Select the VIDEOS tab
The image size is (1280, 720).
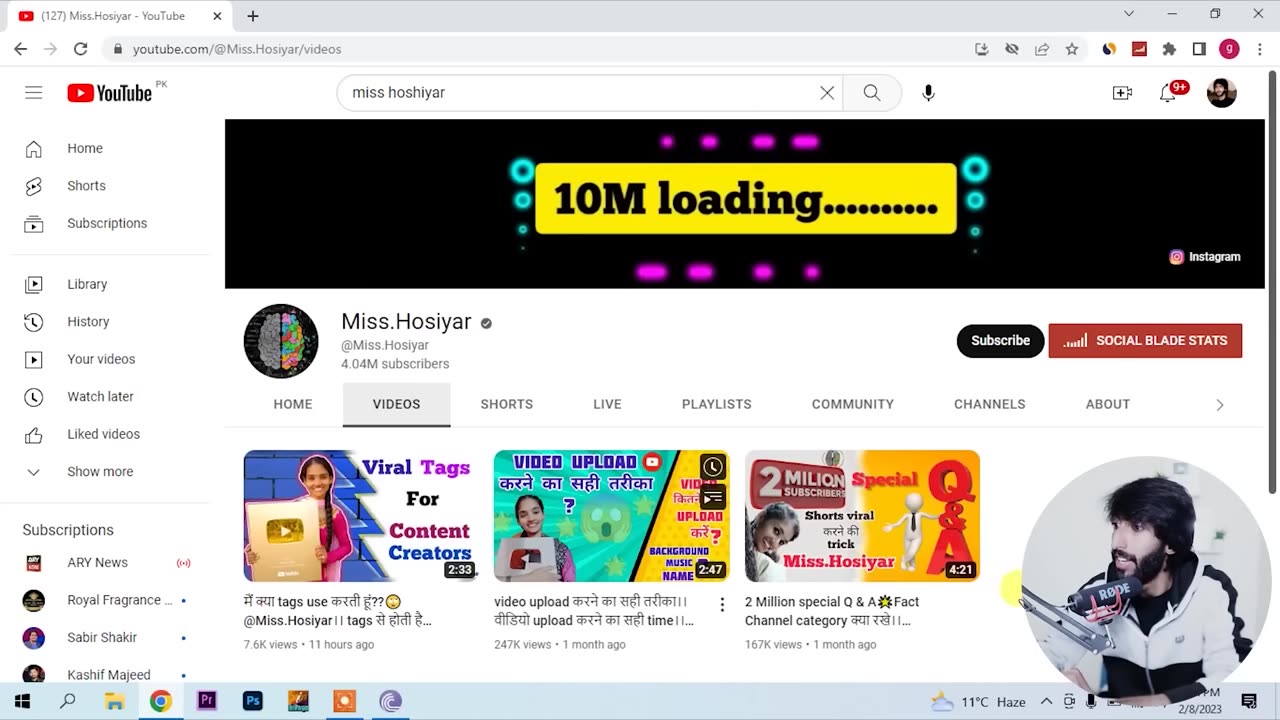[397, 404]
